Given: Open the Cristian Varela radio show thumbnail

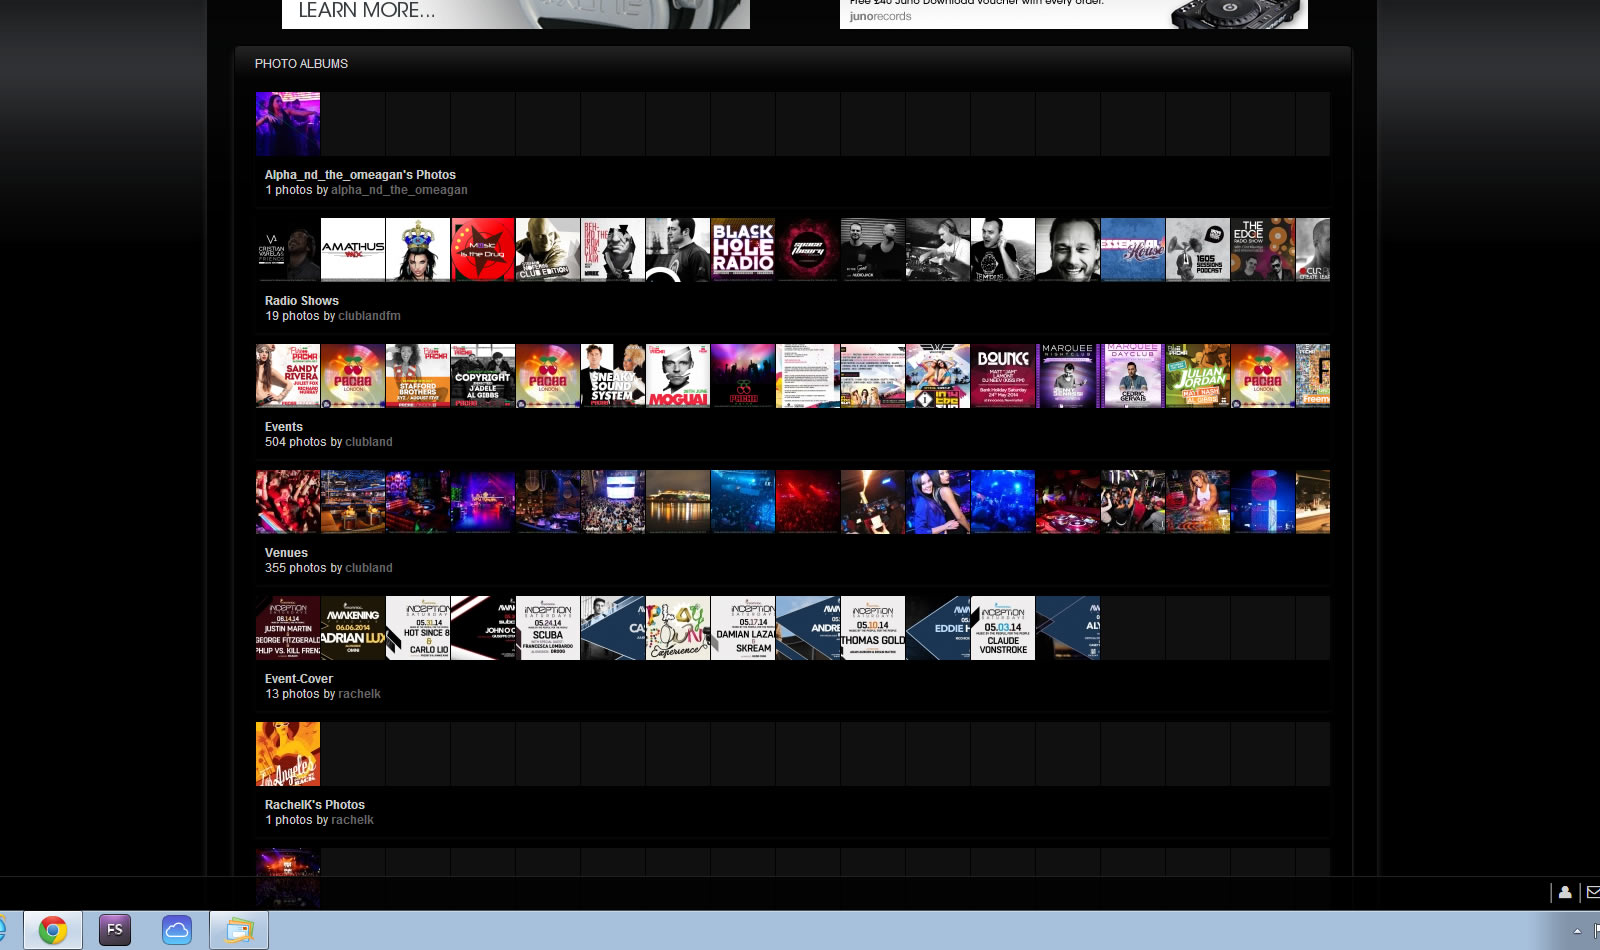Looking at the screenshot, I should (288, 250).
